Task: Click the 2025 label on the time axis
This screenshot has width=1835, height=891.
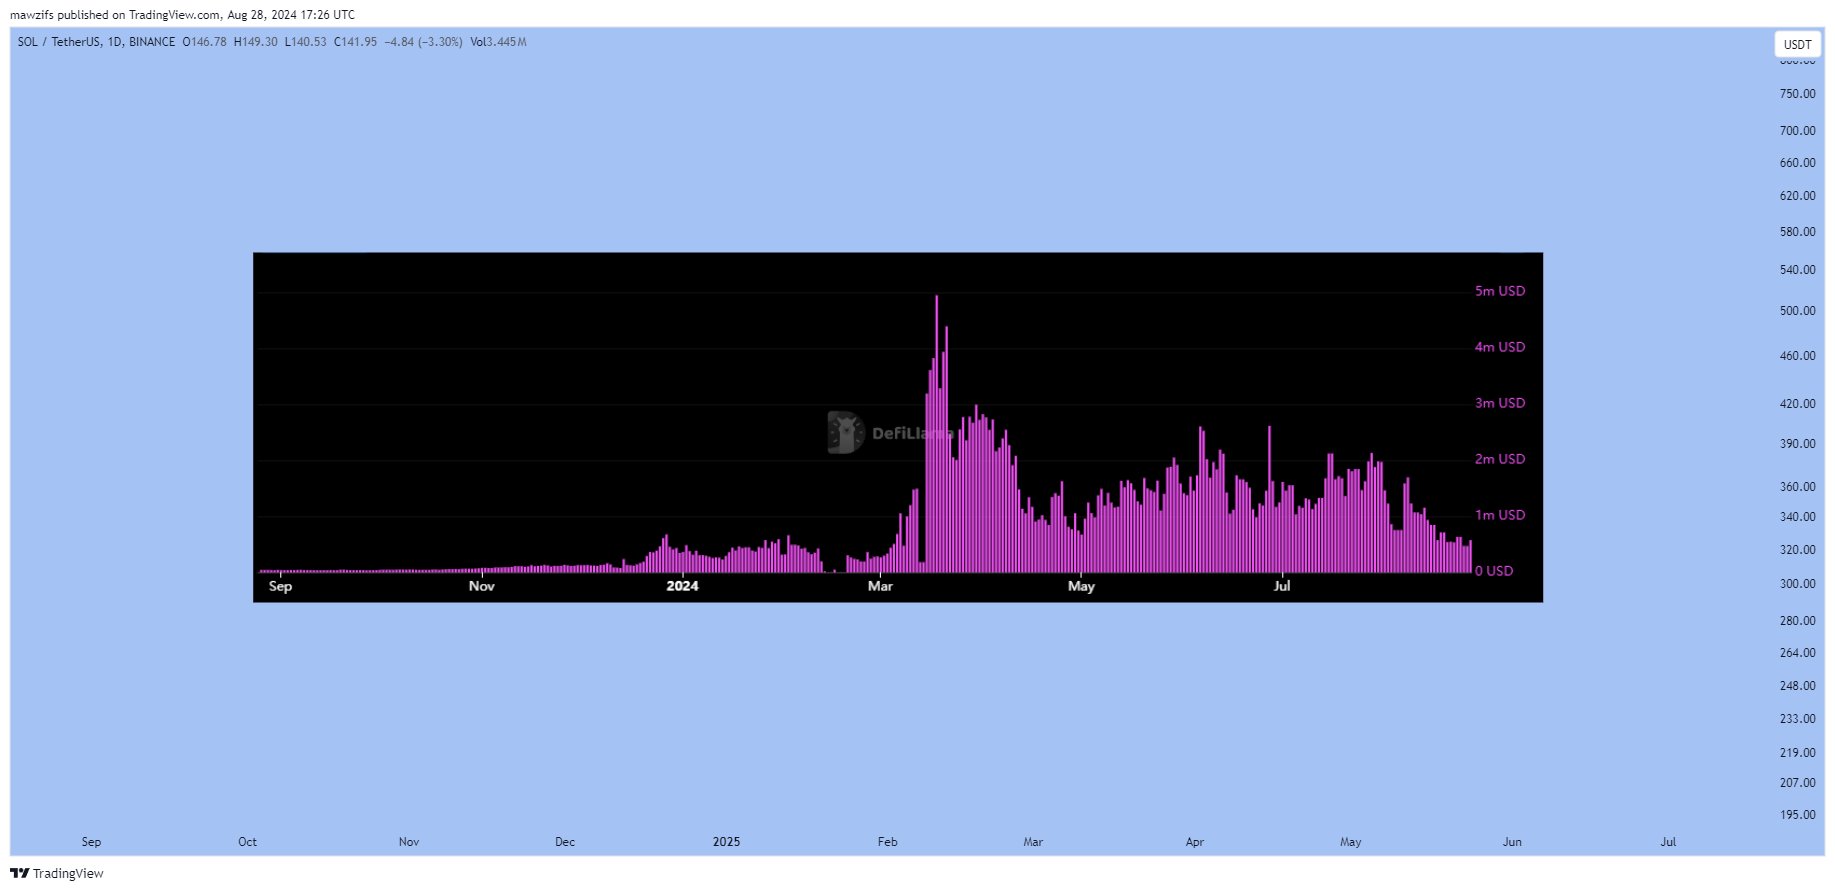Action: point(726,842)
